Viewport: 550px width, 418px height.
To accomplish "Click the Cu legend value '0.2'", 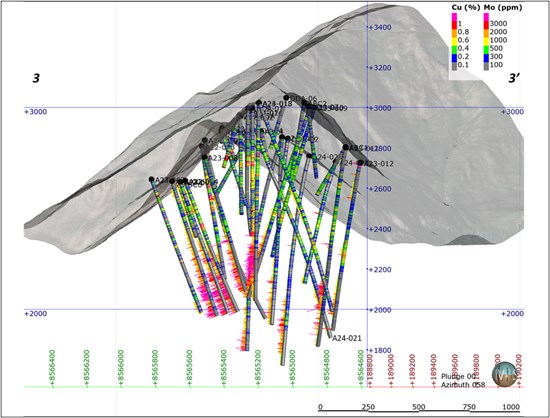I will [x=463, y=56].
